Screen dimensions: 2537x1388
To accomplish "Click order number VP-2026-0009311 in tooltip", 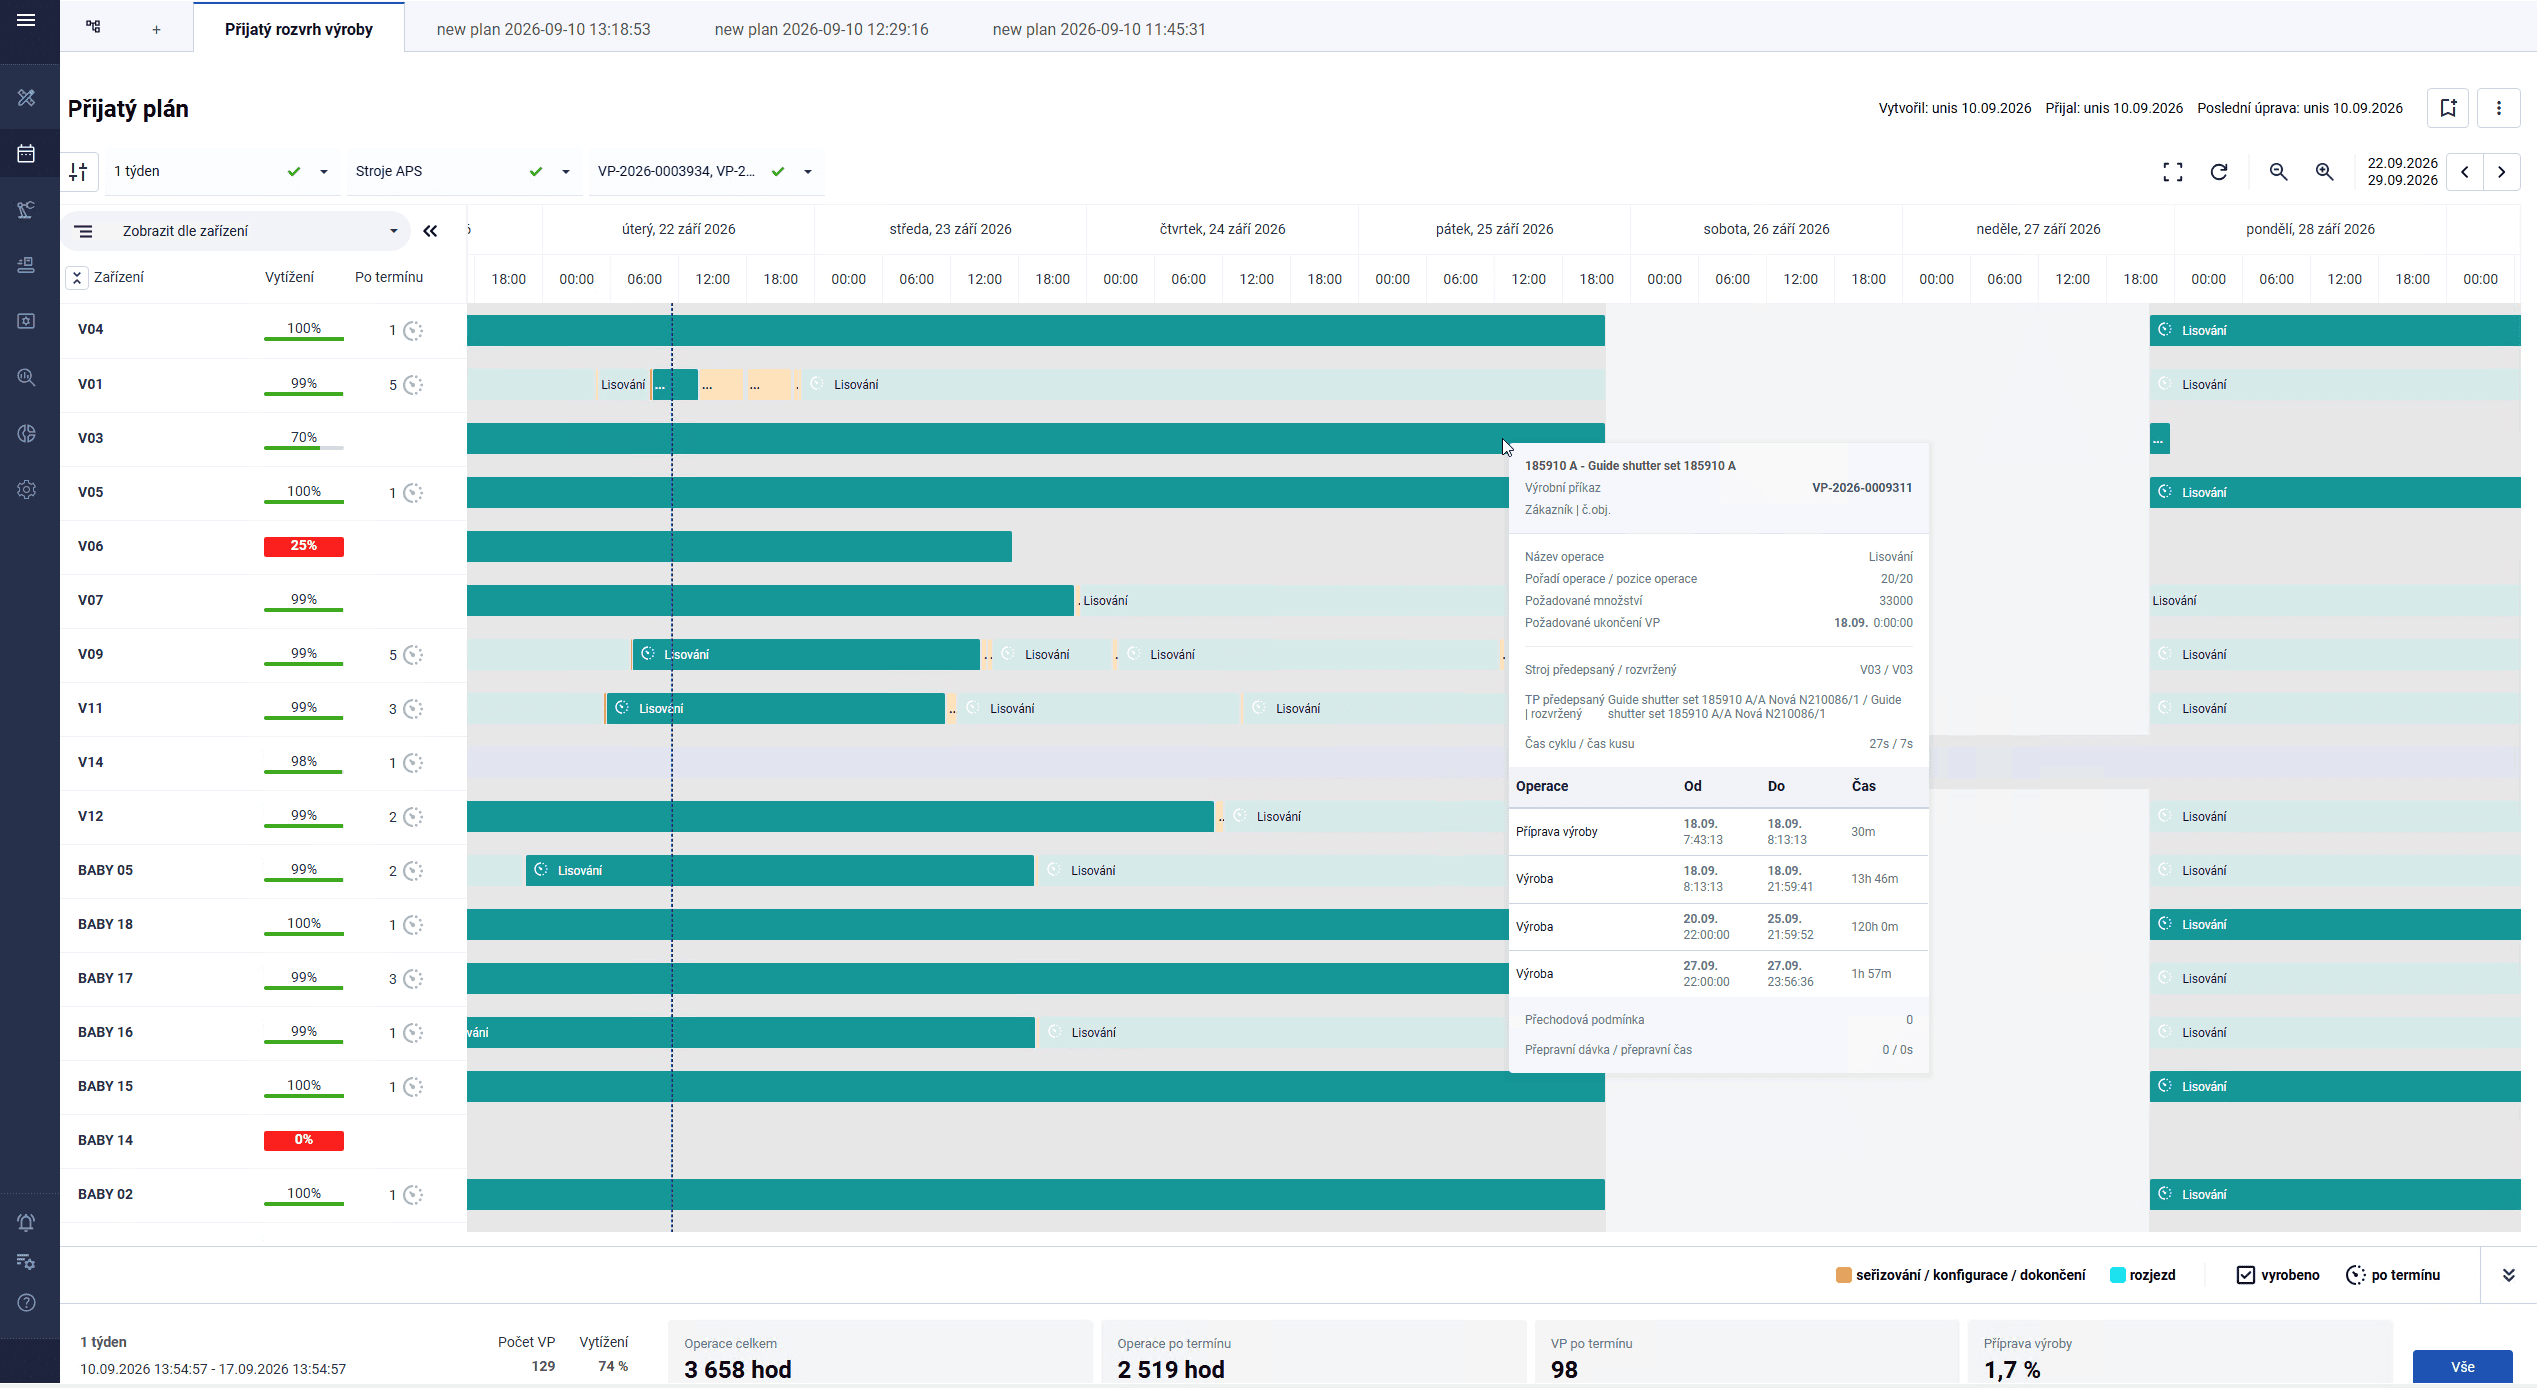I will coord(1862,488).
